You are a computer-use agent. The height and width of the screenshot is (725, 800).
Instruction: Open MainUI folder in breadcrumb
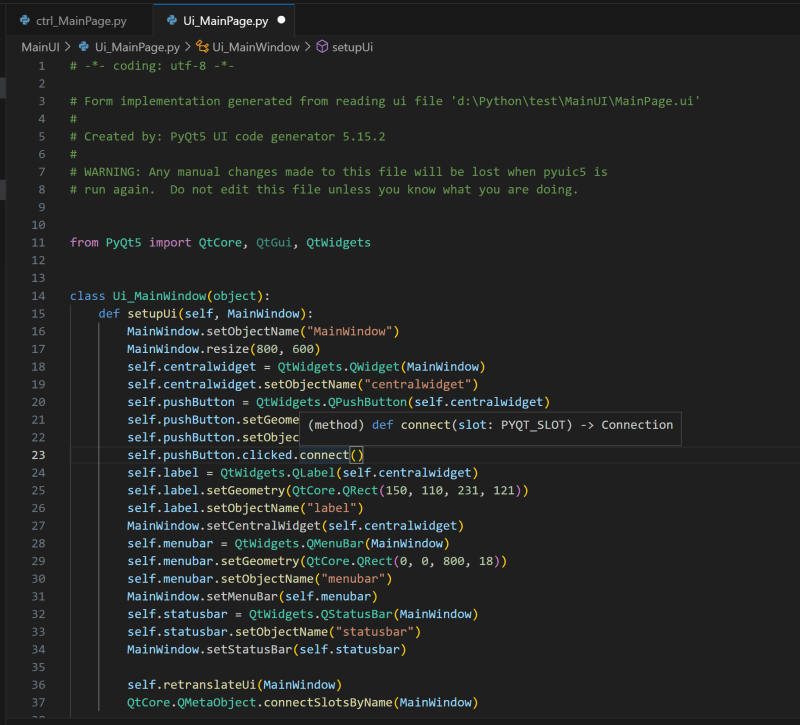pos(40,47)
